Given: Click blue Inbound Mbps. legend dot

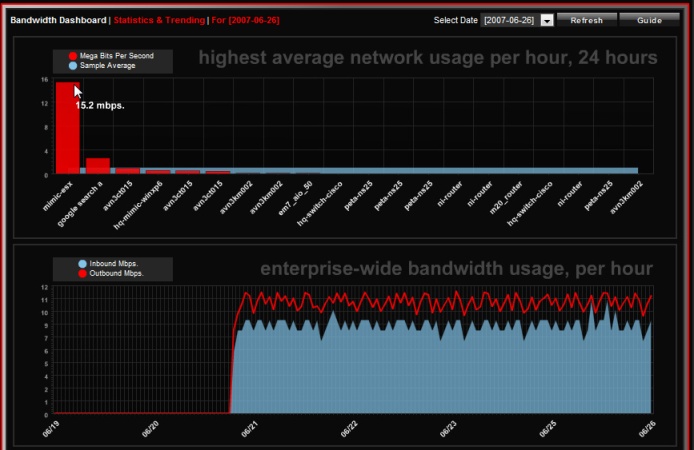Looking at the screenshot, I should tap(82, 264).
